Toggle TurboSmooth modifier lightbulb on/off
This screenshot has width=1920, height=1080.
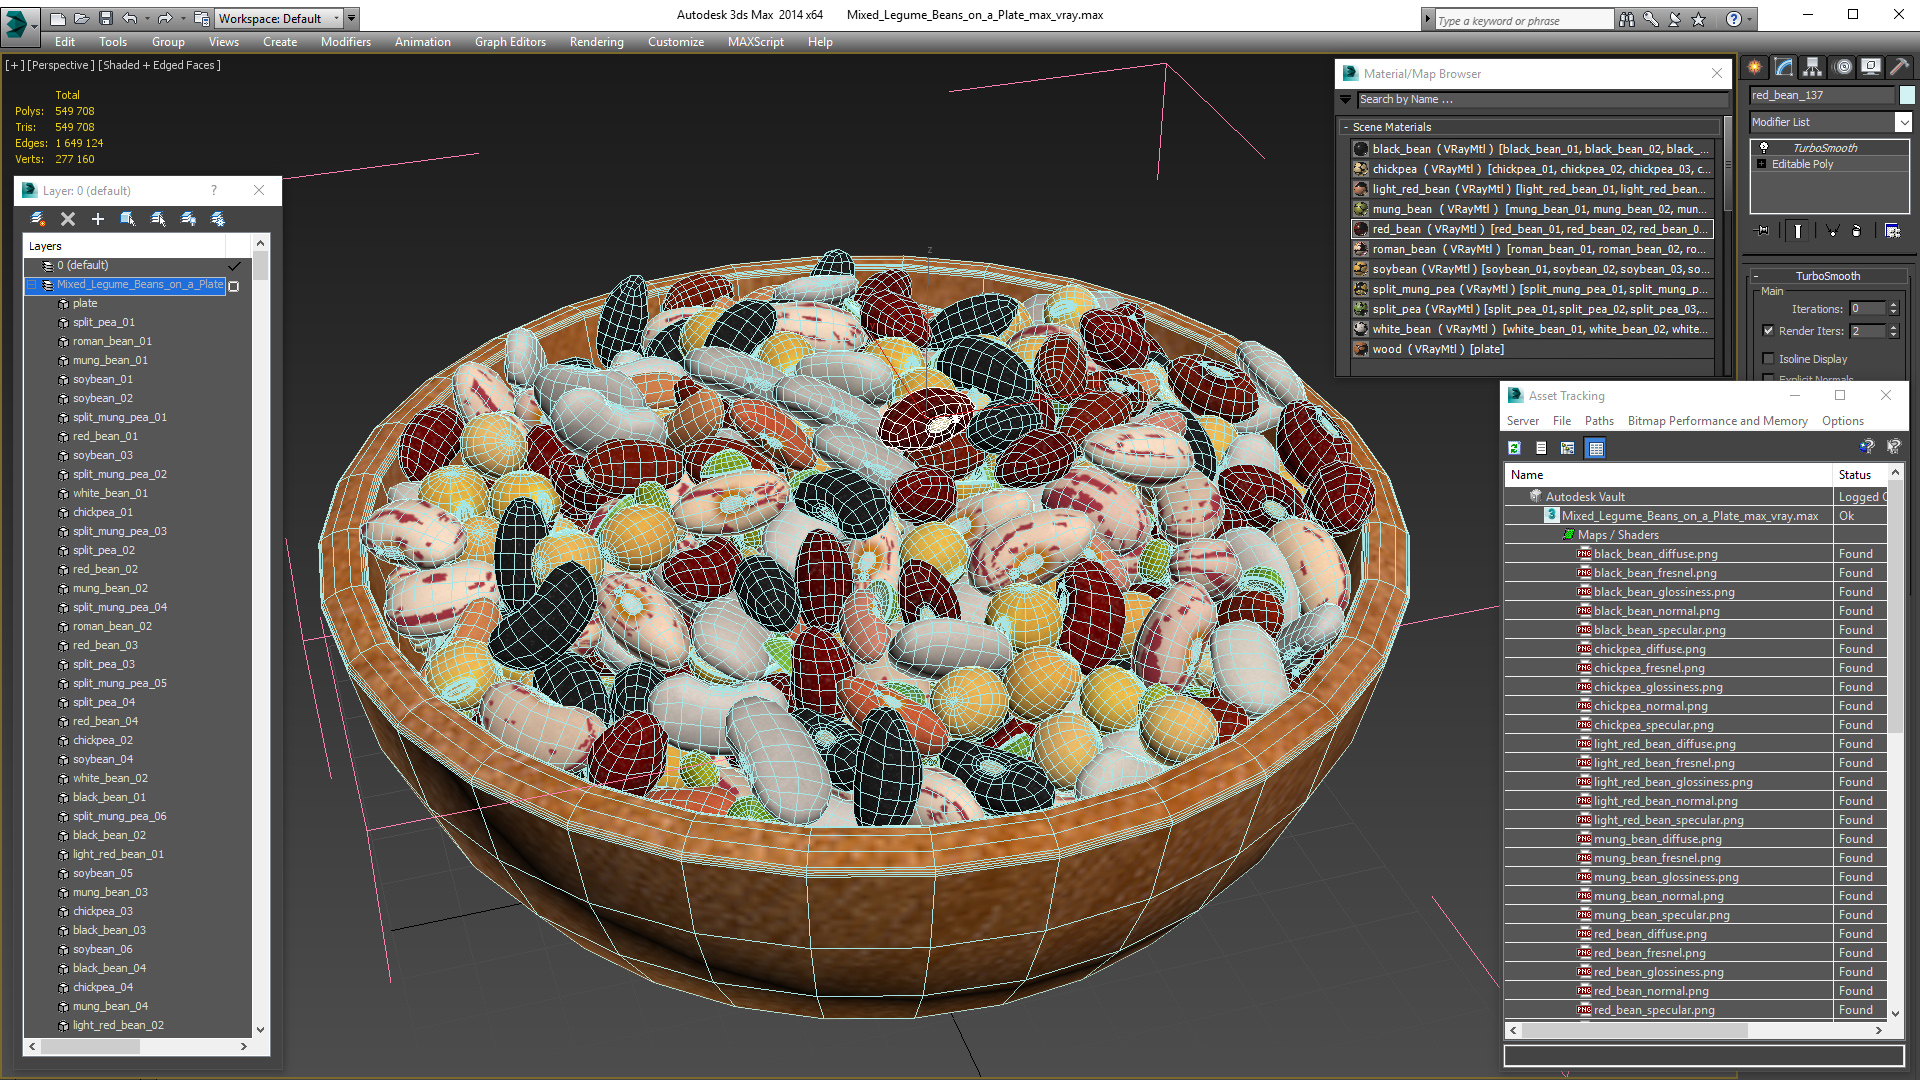pyautogui.click(x=1764, y=148)
